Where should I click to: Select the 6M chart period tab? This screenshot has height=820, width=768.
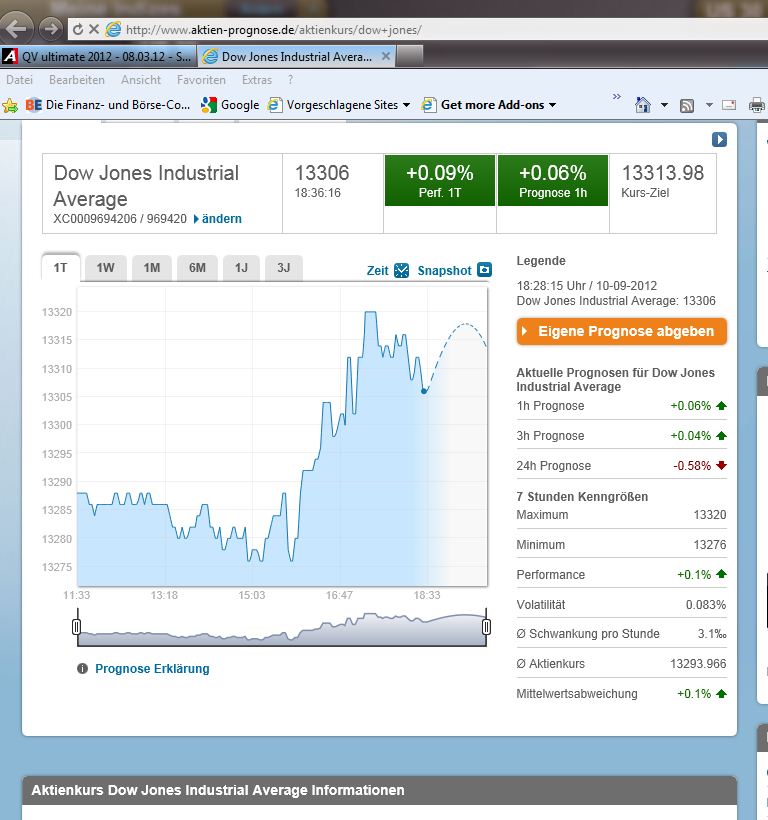[197, 268]
